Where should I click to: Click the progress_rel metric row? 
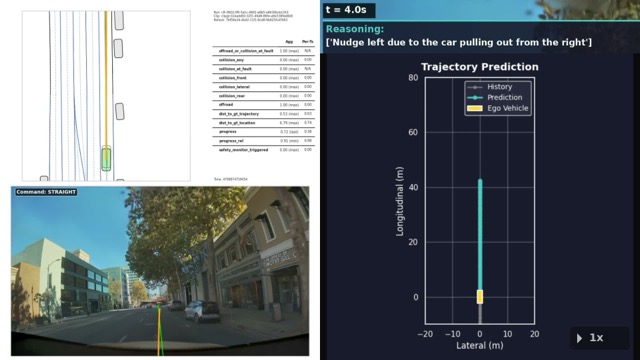click(x=264, y=141)
